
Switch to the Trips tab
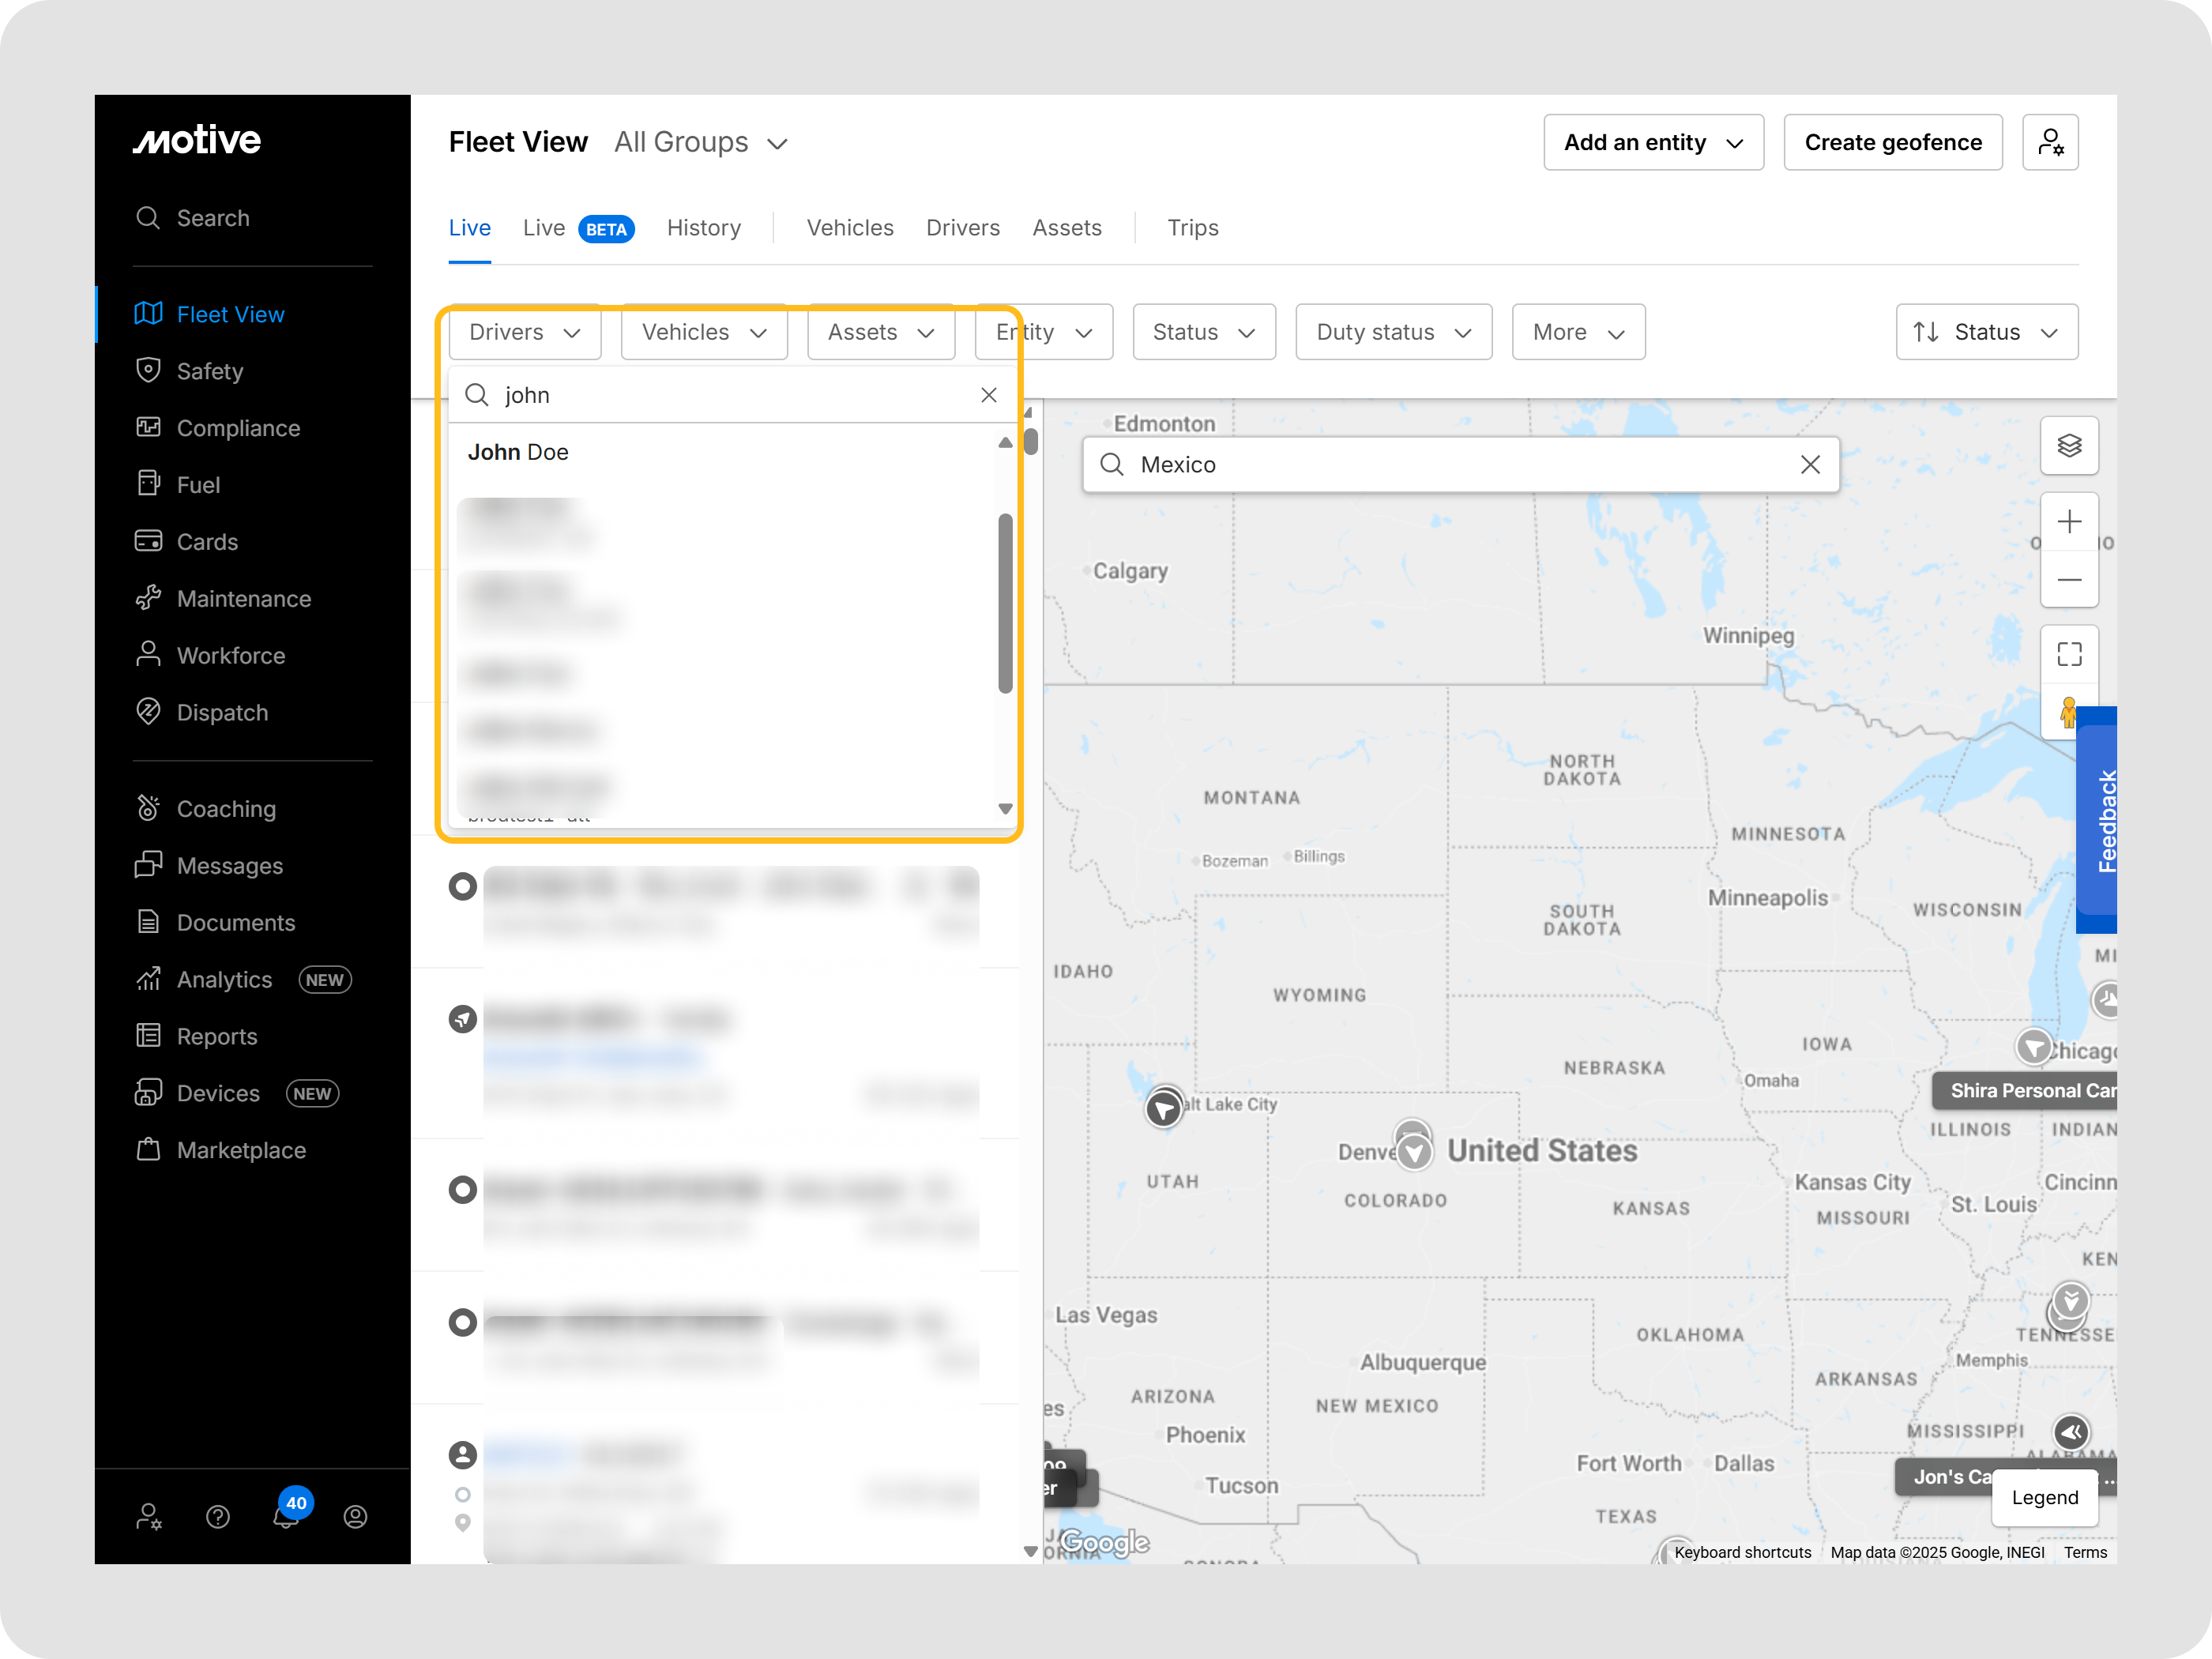(x=1192, y=228)
